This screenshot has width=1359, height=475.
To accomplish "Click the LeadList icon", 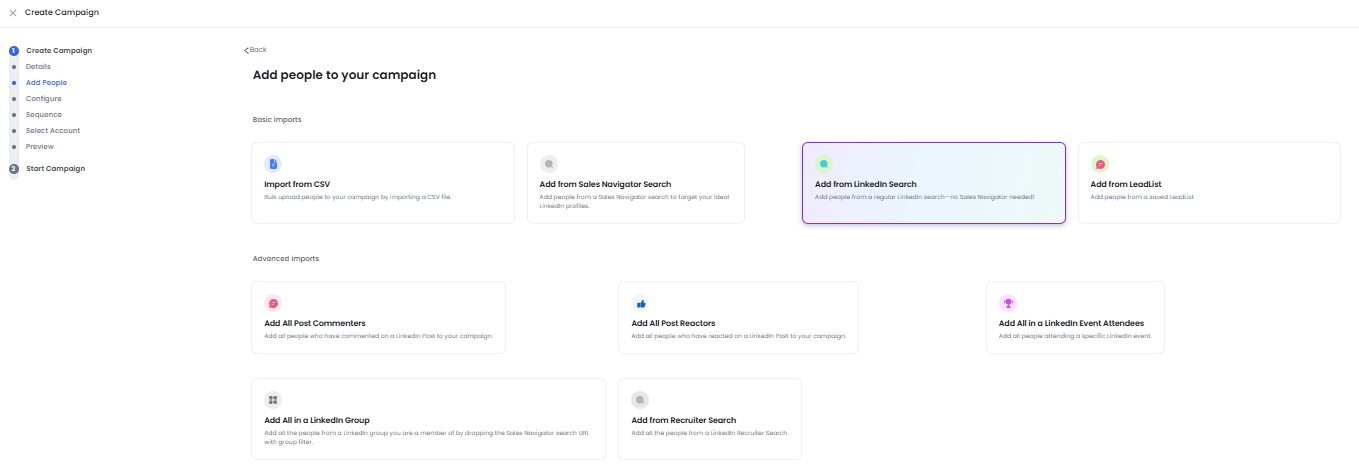I will click(x=1100, y=163).
